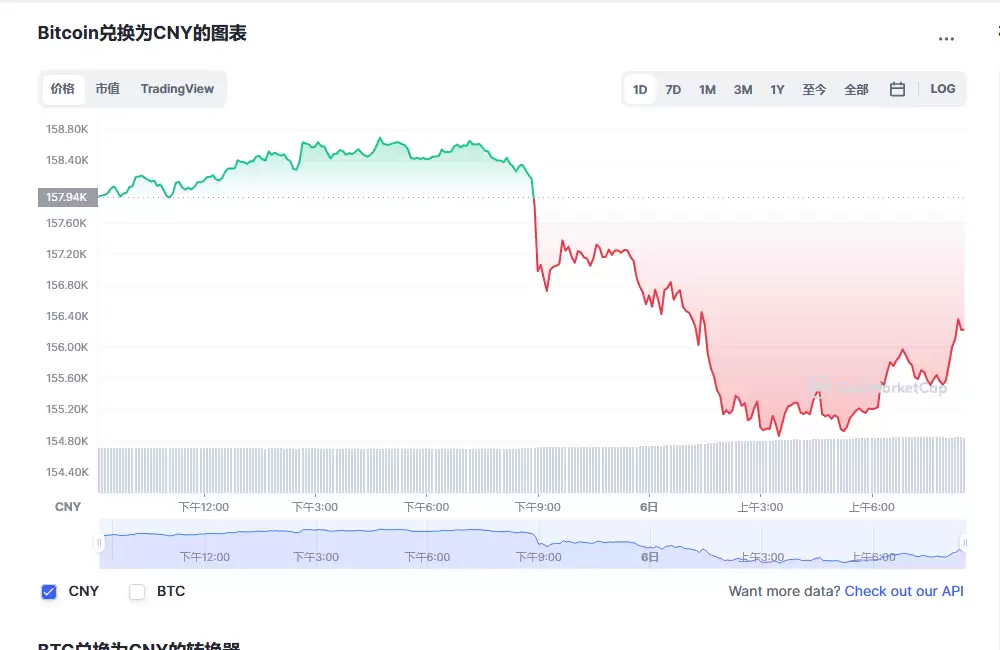Screen dimensions: 1000x650
Task: Uncheck the CNY currency checkbox
Action: point(48,591)
